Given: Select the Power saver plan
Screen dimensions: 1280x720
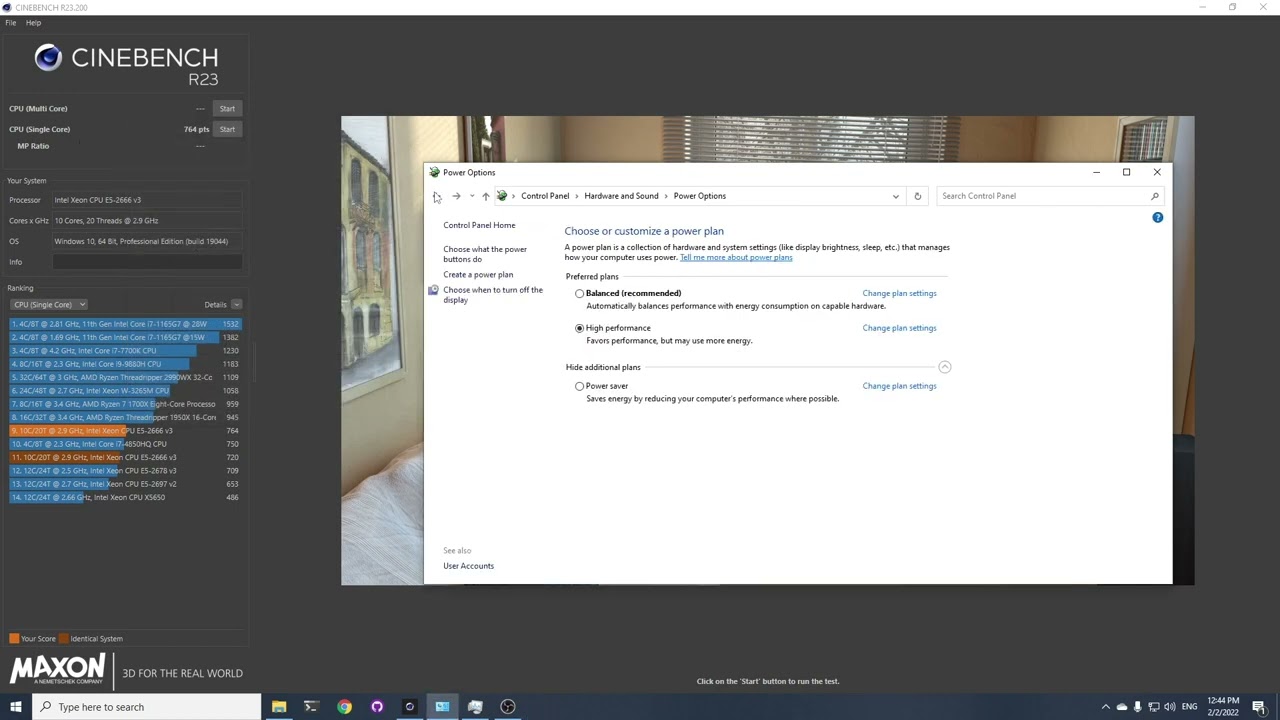Looking at the screenshot, I should click(x=579, y=386).
